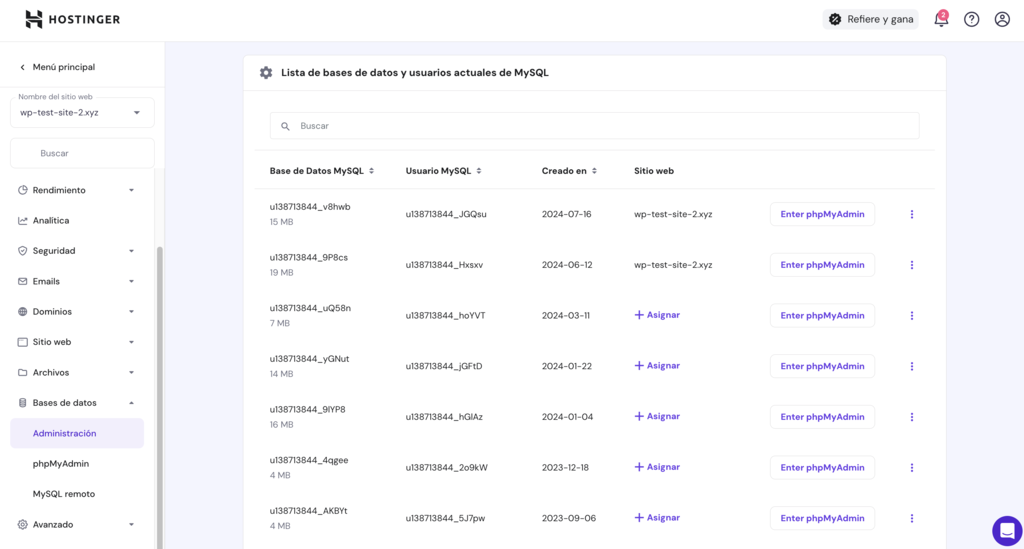The image size is (1024, 549).
Task: Enter phpMyAdmin for u138713844_9P8cs database
Action: click(x=822, y=265)
